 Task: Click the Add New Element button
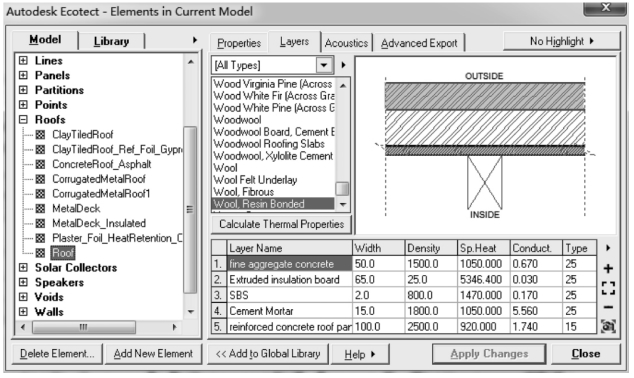[x=153, y=354]
